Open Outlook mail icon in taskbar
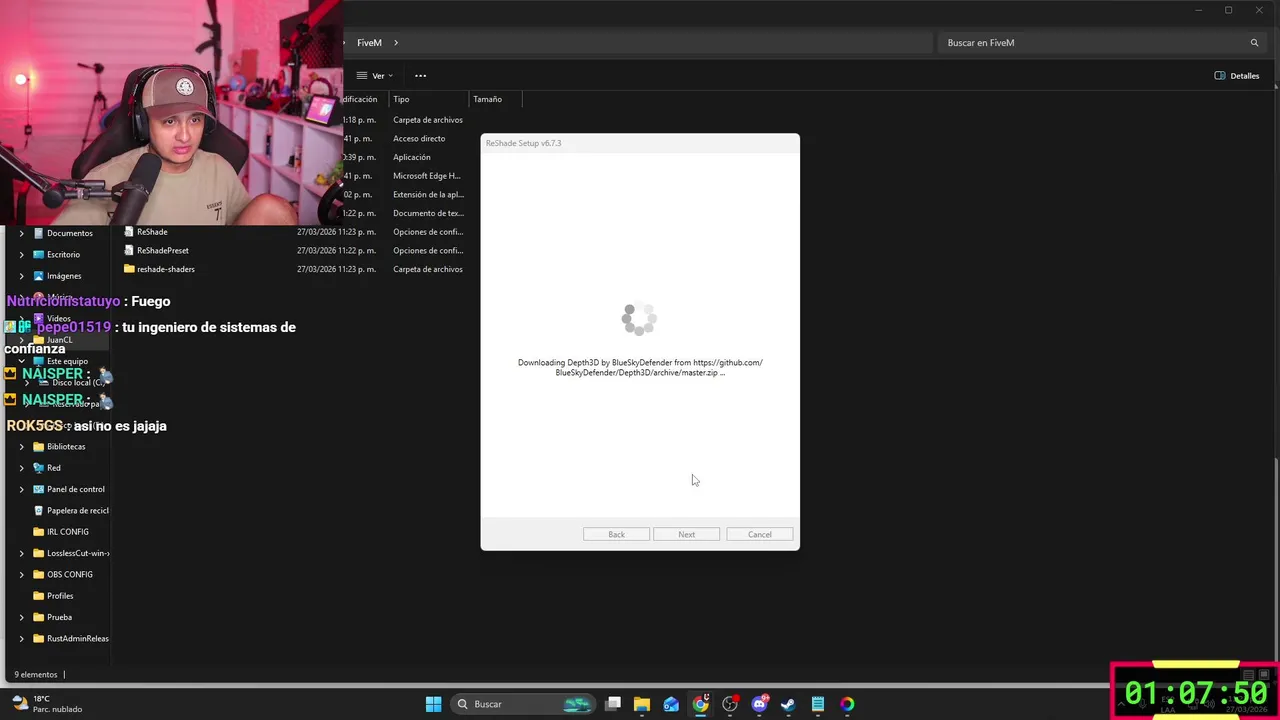 point(671,704)
